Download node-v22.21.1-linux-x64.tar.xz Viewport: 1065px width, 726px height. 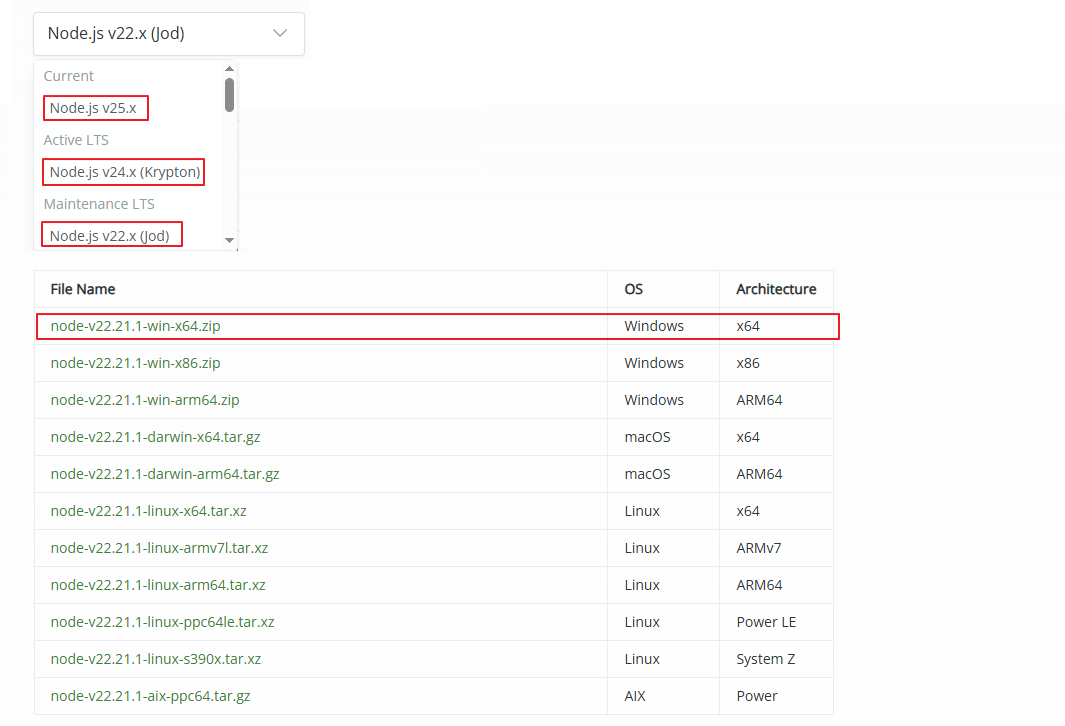coord(148,511)
